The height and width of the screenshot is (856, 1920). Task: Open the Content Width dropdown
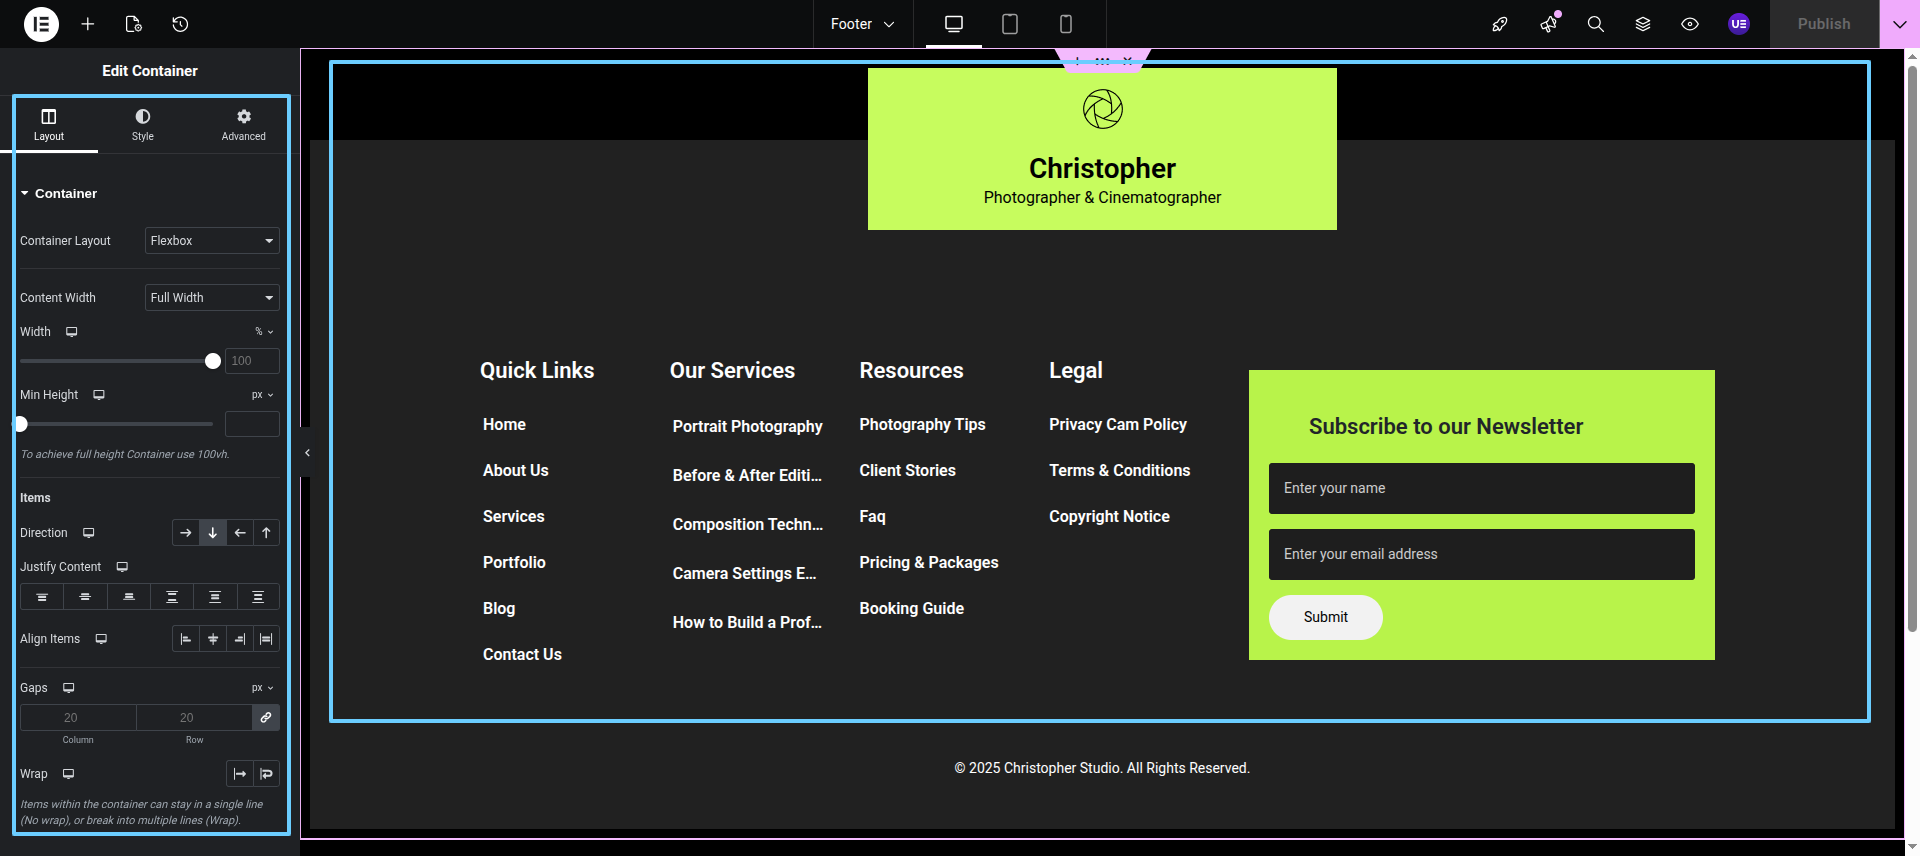[212, 298]
